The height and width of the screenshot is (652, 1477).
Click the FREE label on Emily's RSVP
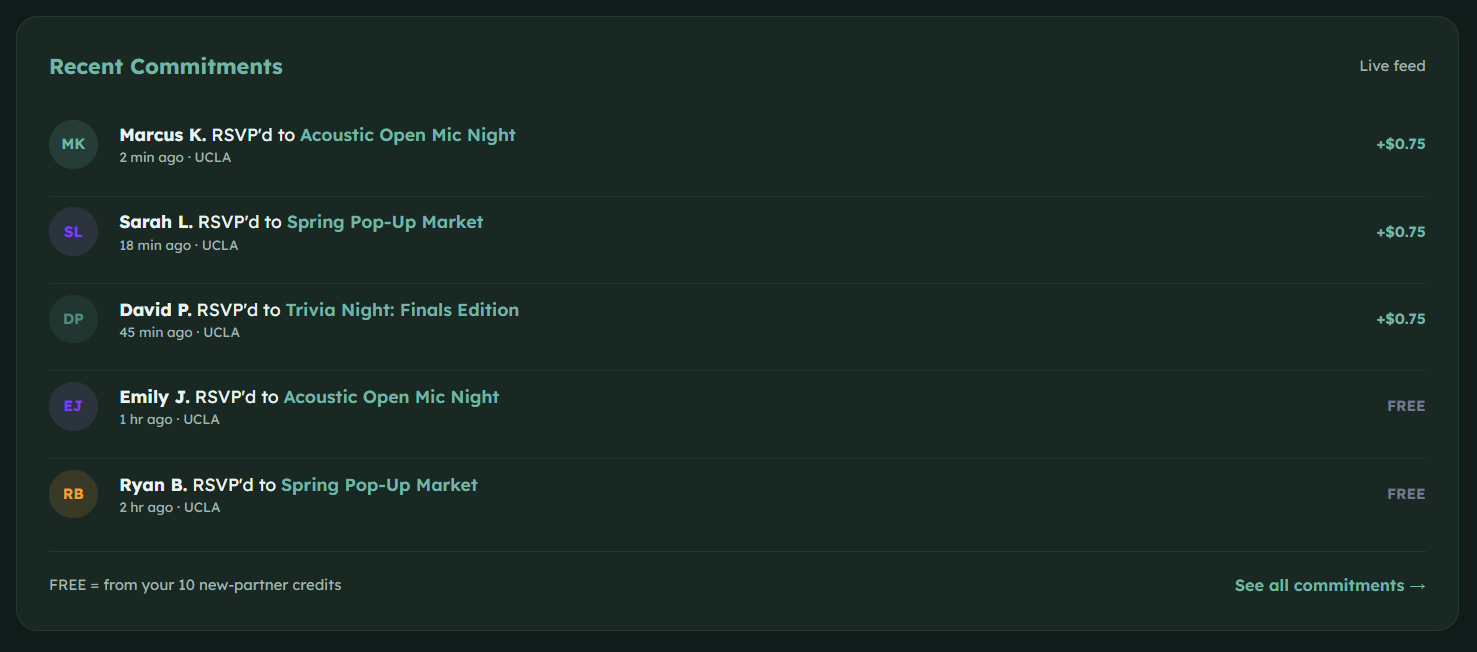[1405, 405]
